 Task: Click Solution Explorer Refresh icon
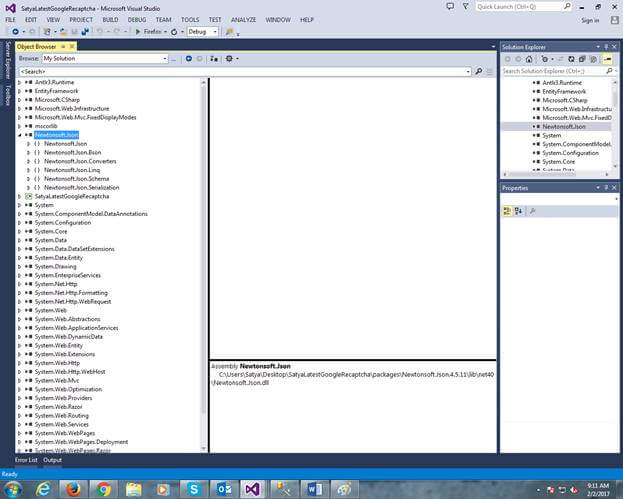point(571,59)
